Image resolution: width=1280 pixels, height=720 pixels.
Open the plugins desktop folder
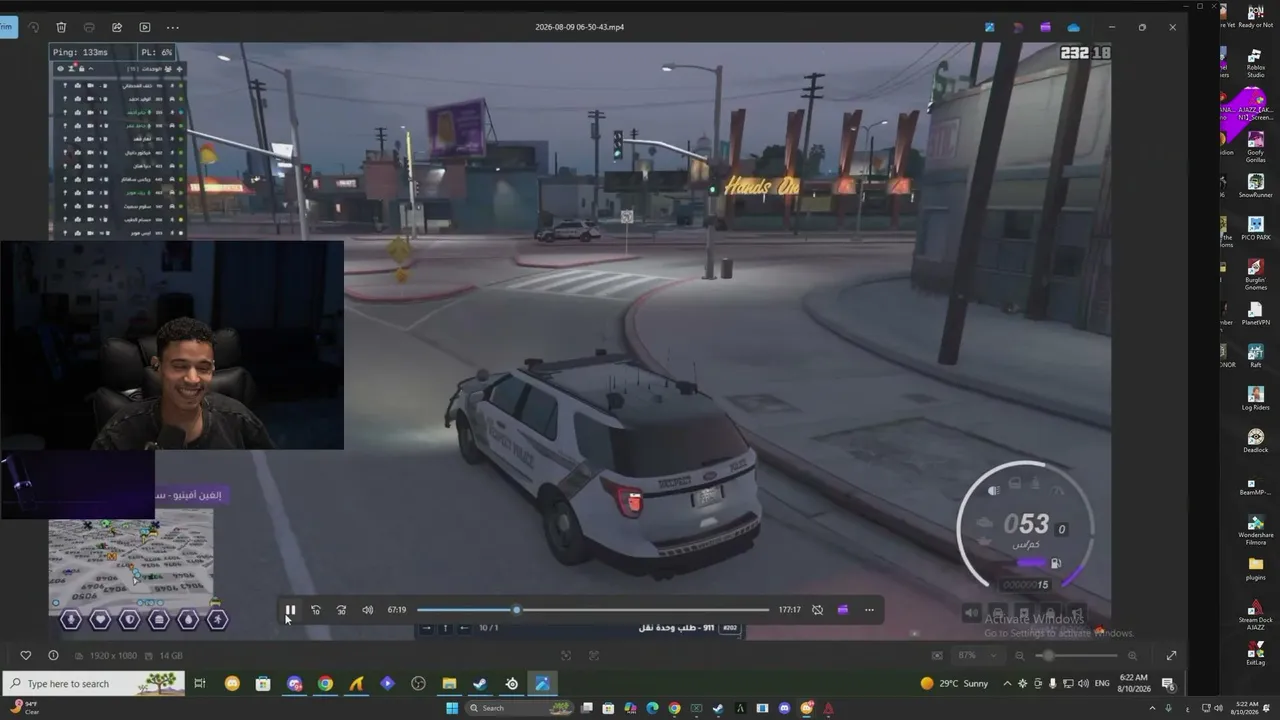pos(1255,569)
